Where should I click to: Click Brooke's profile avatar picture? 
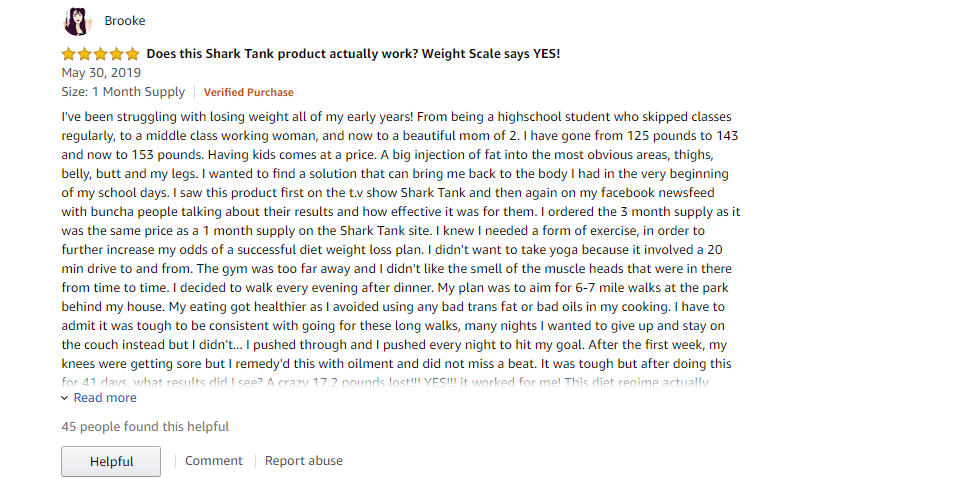[76, 21]
